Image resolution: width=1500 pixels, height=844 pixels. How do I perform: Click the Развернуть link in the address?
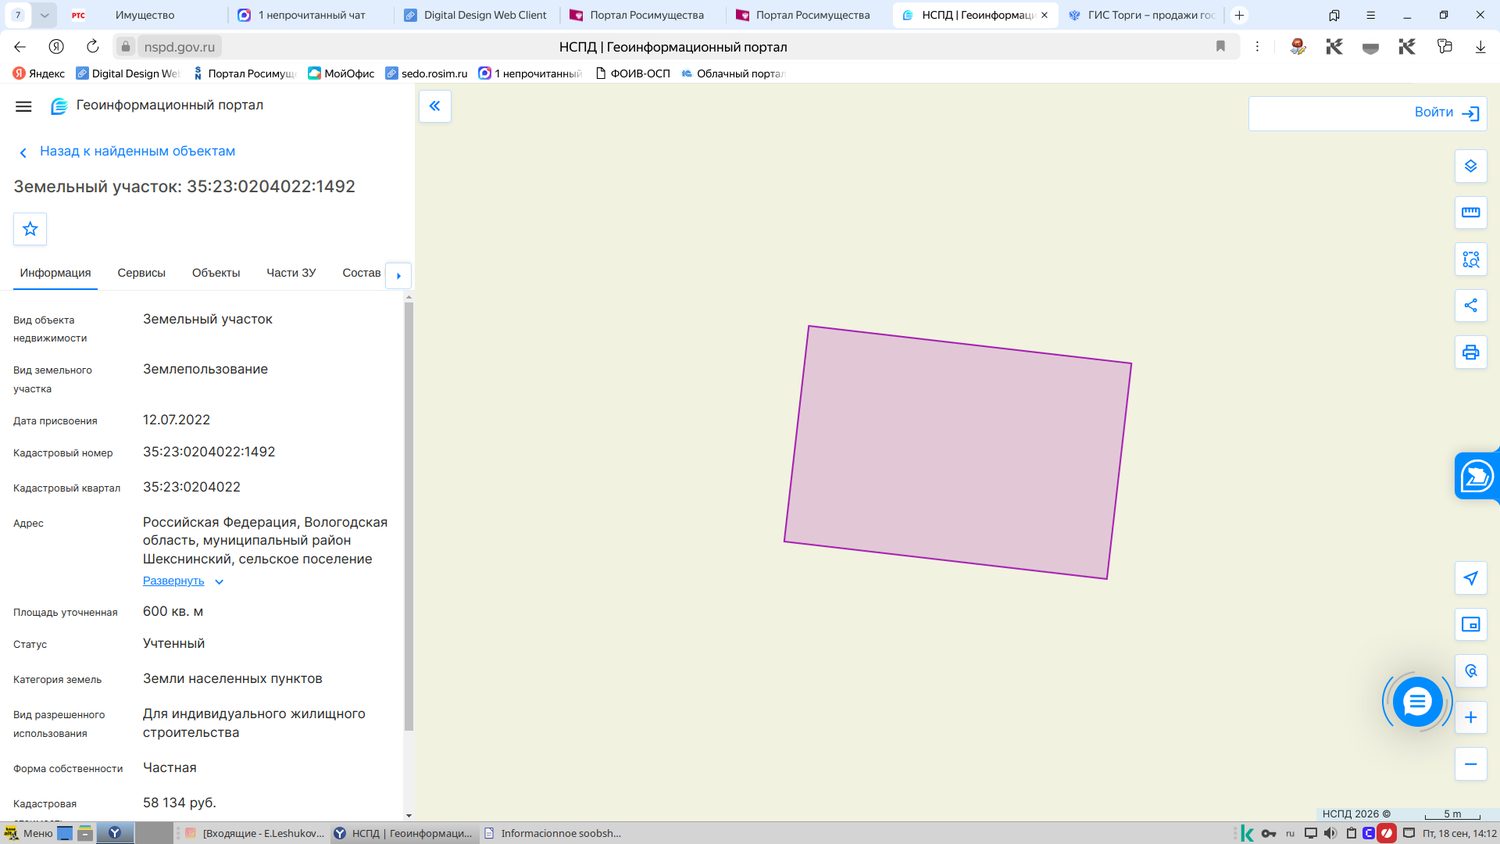(173, 581)
